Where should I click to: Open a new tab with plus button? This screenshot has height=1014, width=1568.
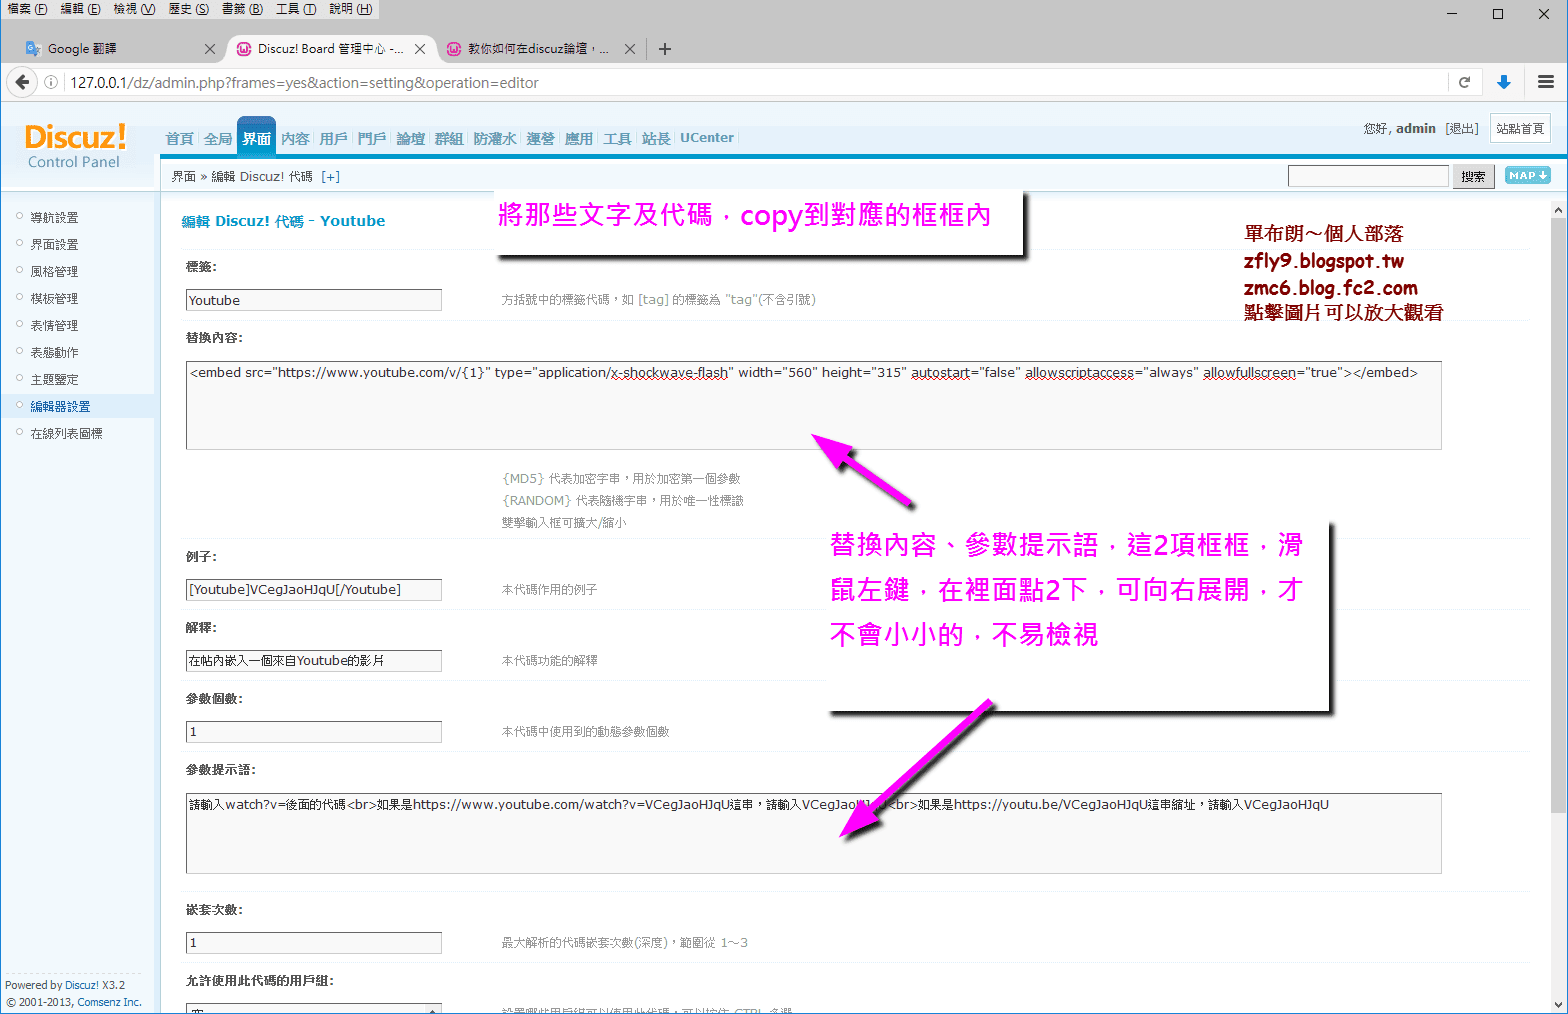[x=665, y=48]
